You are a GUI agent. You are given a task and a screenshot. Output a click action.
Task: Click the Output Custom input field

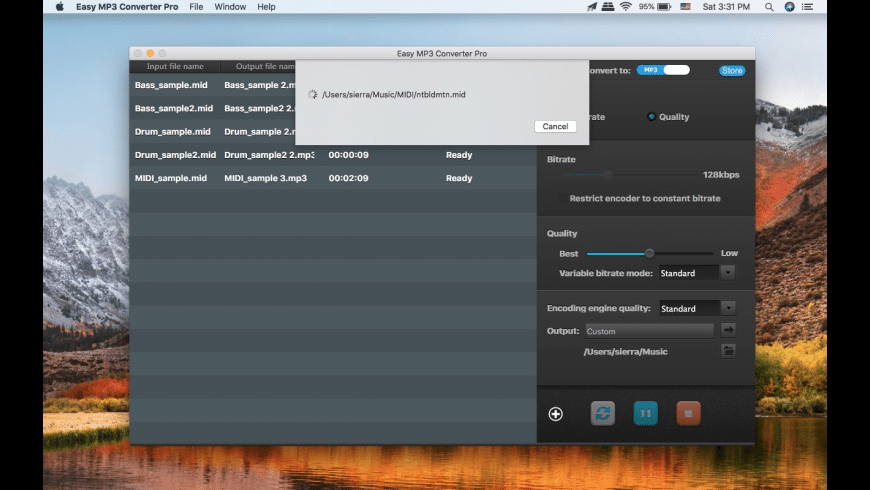click(649, 331)
